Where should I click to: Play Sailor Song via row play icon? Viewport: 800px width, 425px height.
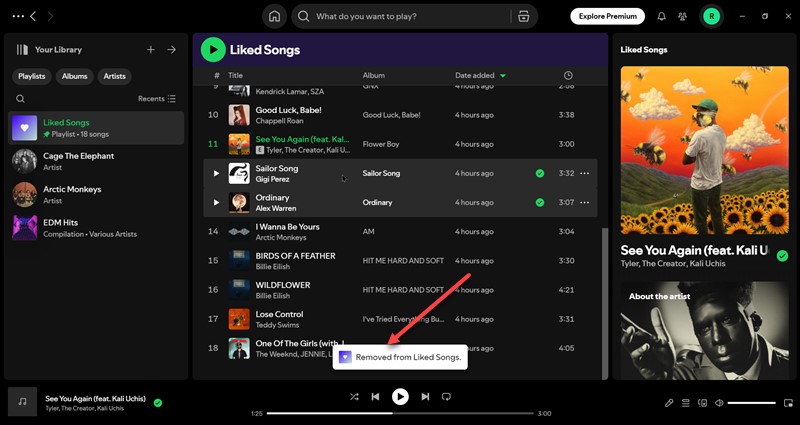click(216, 173)
